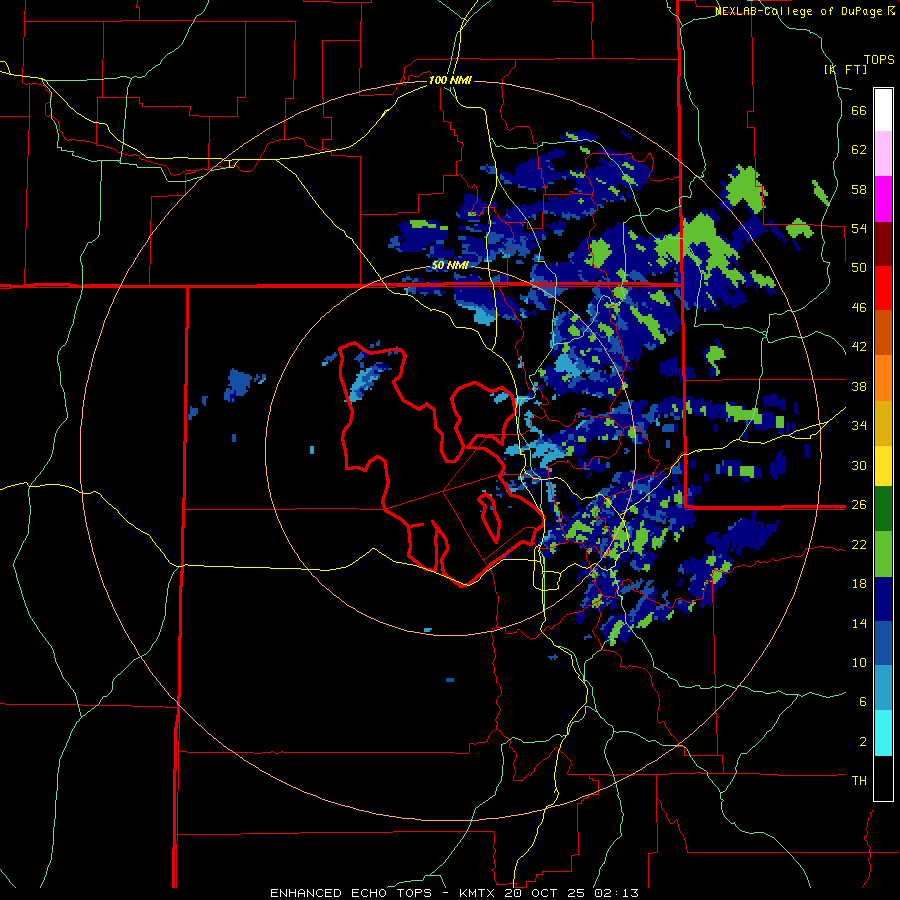
Task: Click the 'KMTX' radar site identifier
Action: tap(479, 893)
